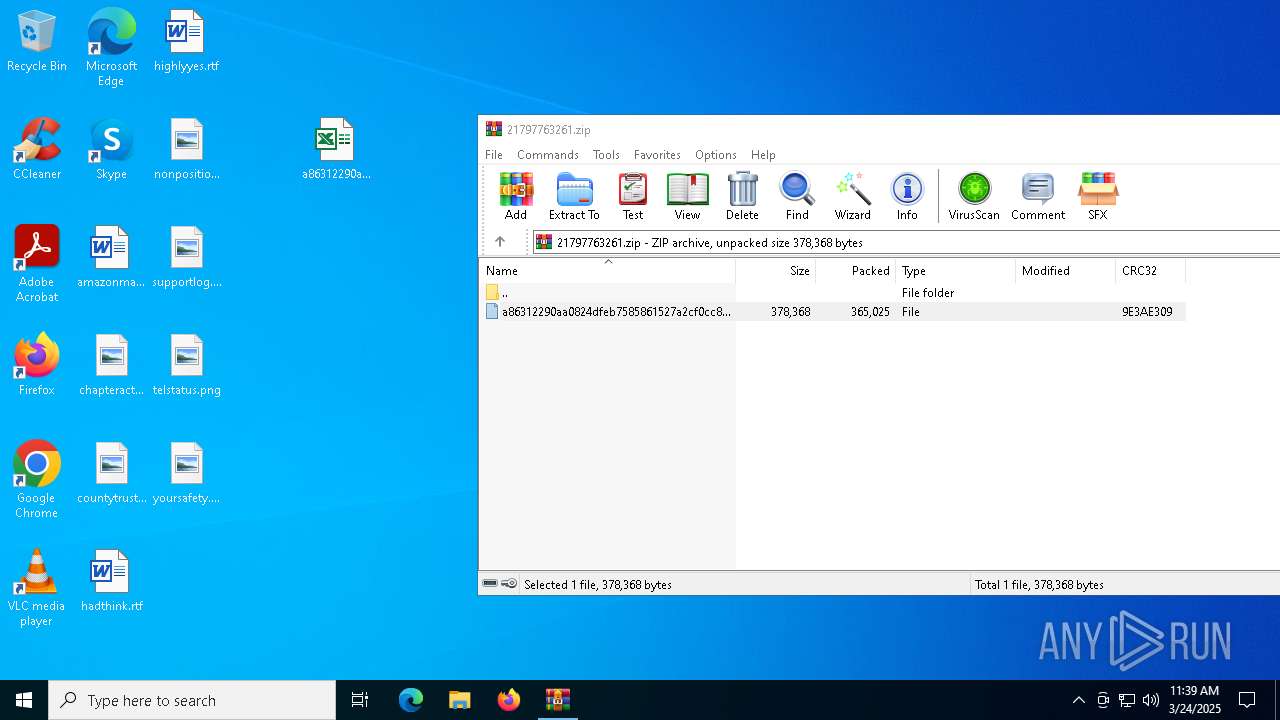1280x720 pixels.
Task: Select Adobe Acrobat desktop shortcut
Action: (x=37, y=264)
